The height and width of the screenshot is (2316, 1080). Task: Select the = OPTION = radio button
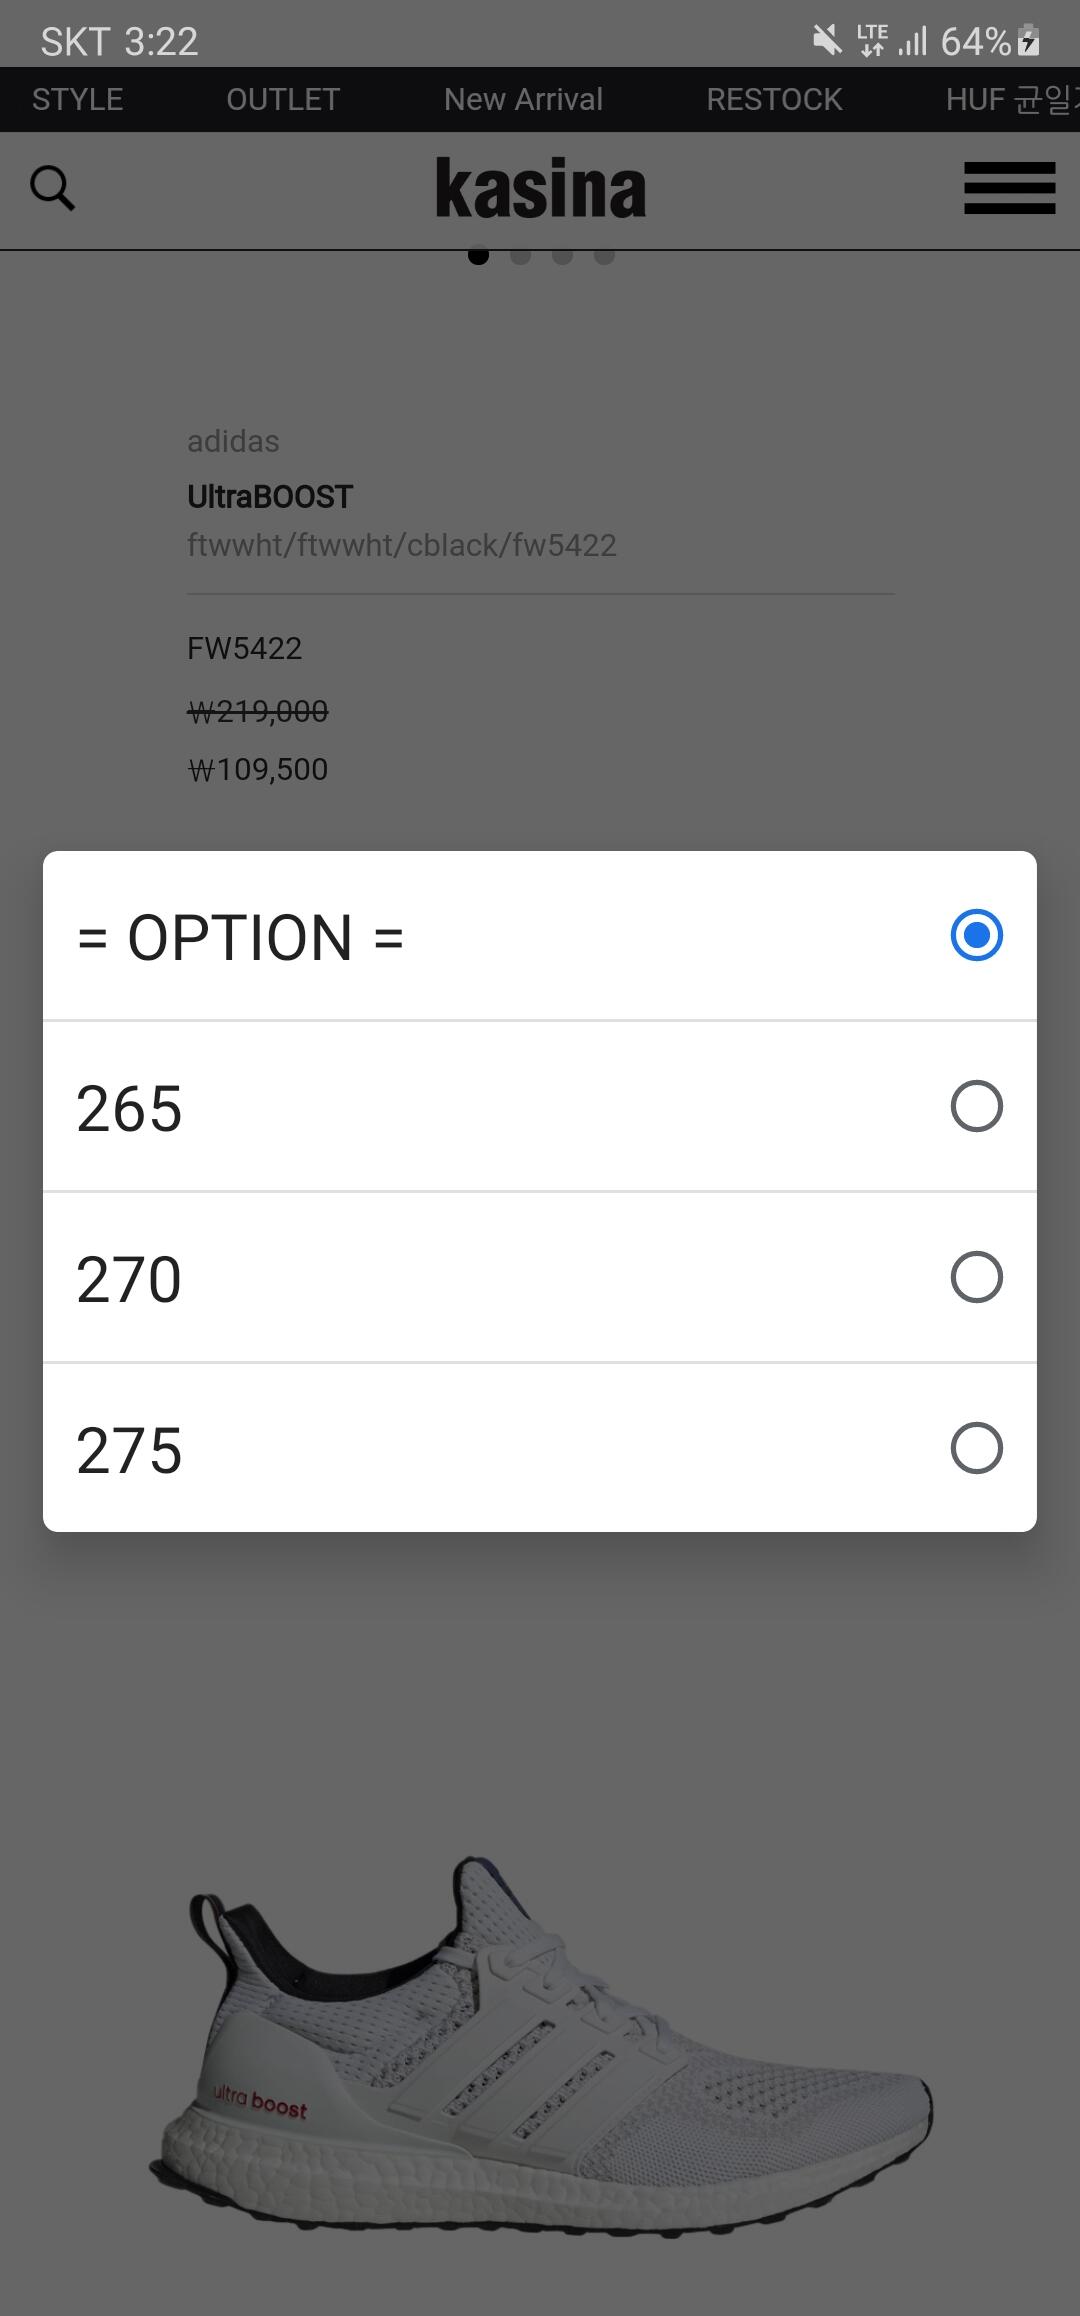tap(976, 936)
